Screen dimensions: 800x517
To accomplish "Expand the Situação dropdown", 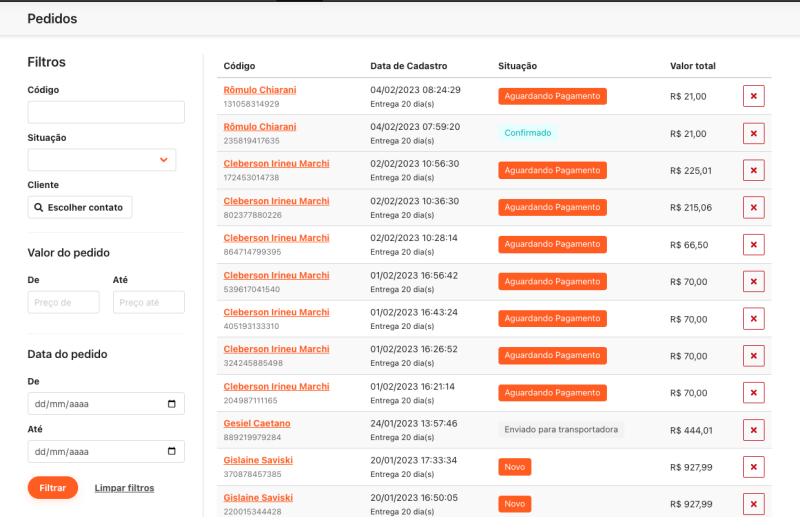I will coord(163,160).
